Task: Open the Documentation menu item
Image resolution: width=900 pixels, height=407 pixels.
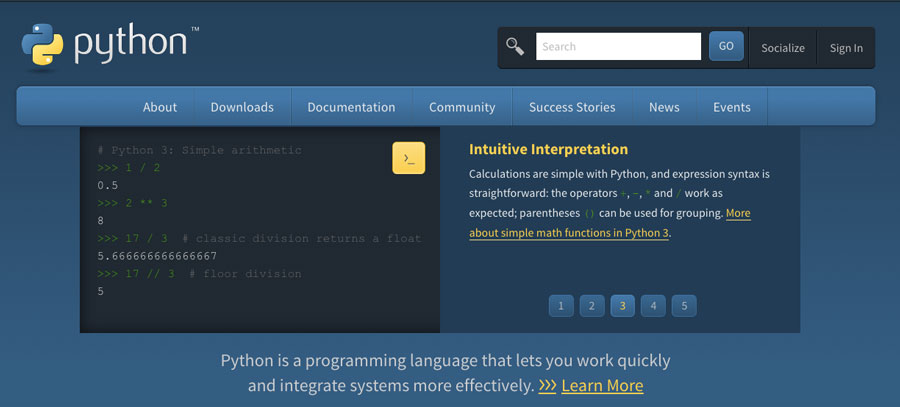Action: (x=351, y=107)
